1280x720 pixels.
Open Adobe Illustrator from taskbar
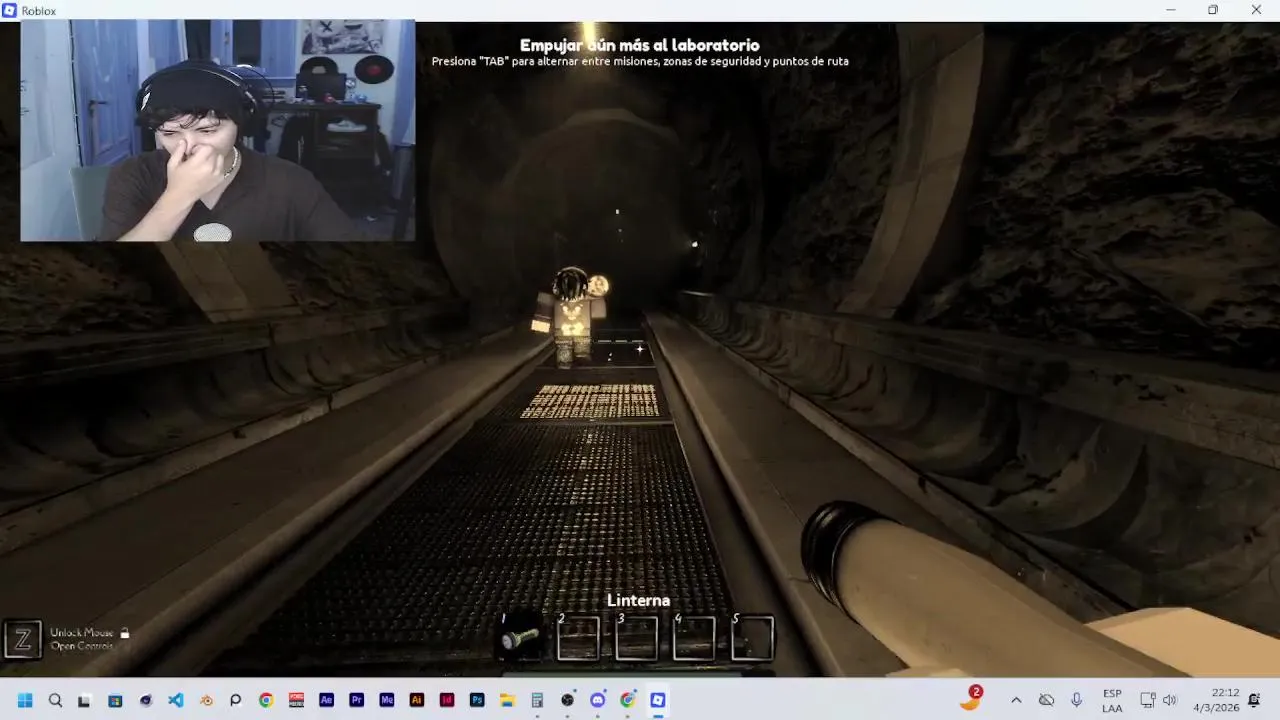coord(417,700)
